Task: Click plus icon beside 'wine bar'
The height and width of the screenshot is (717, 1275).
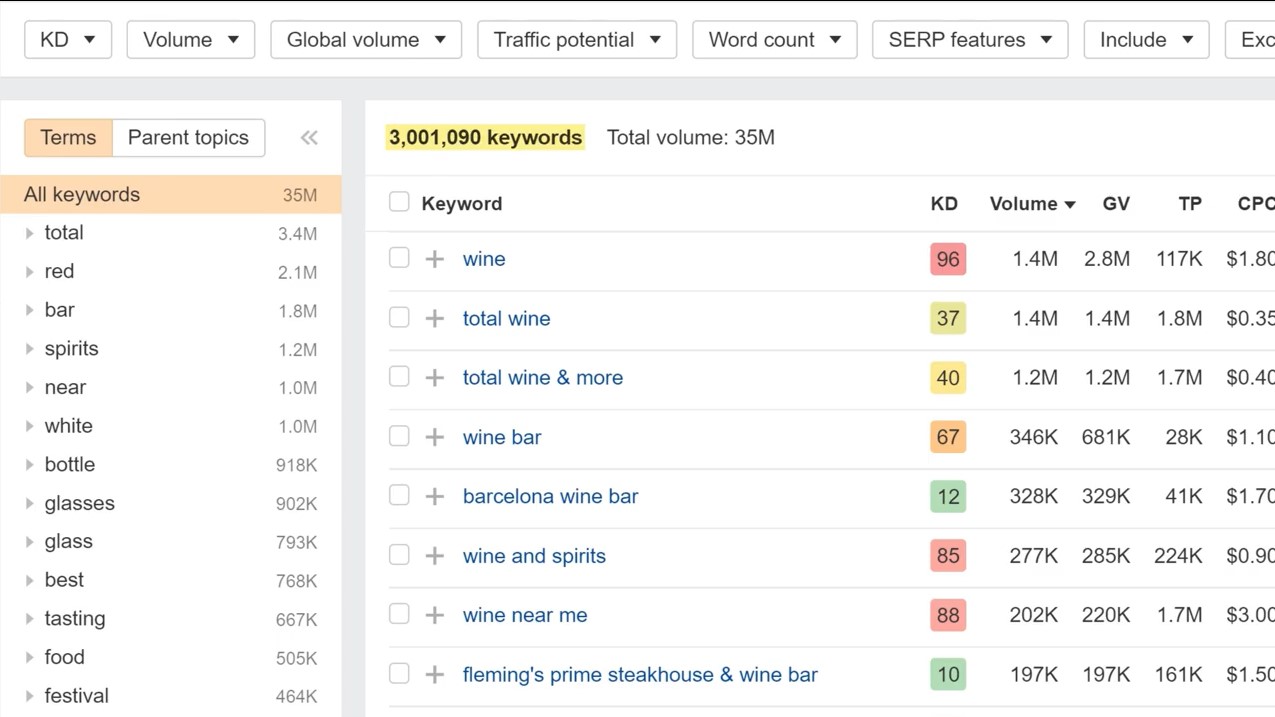Action: 434,437
